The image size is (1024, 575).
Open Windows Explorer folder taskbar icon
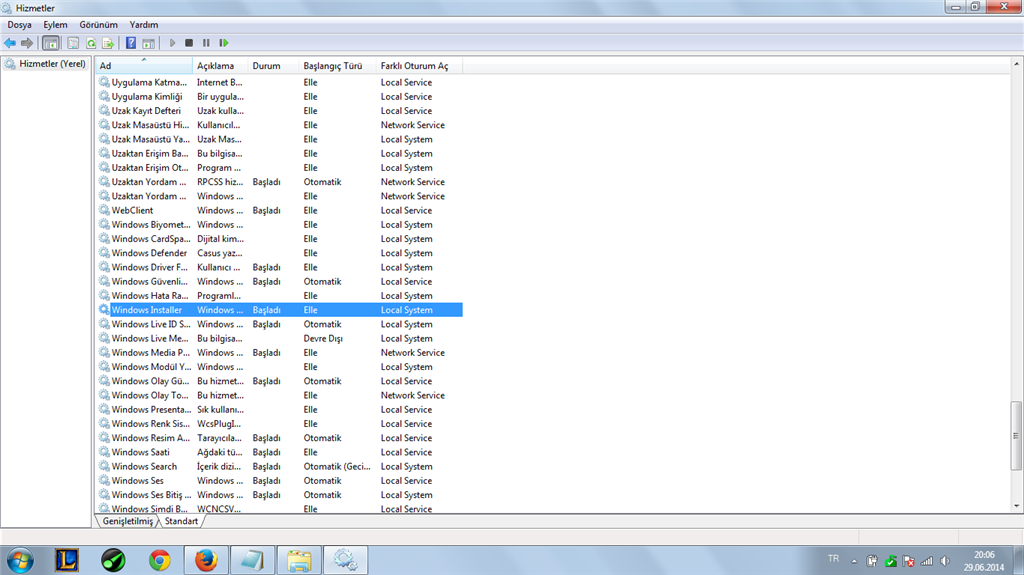(299, 560)
